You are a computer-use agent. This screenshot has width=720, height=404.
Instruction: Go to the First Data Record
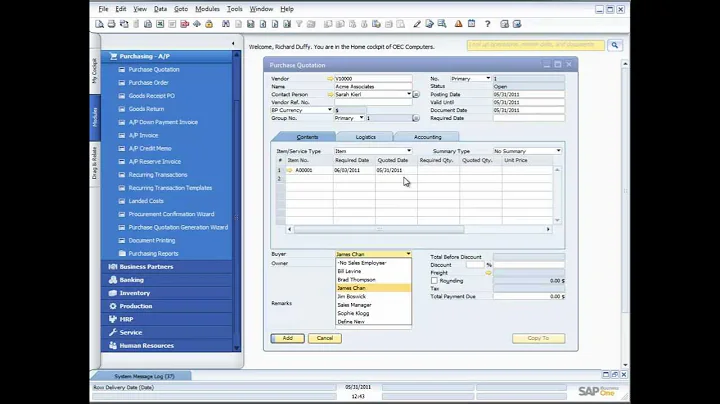251,24
